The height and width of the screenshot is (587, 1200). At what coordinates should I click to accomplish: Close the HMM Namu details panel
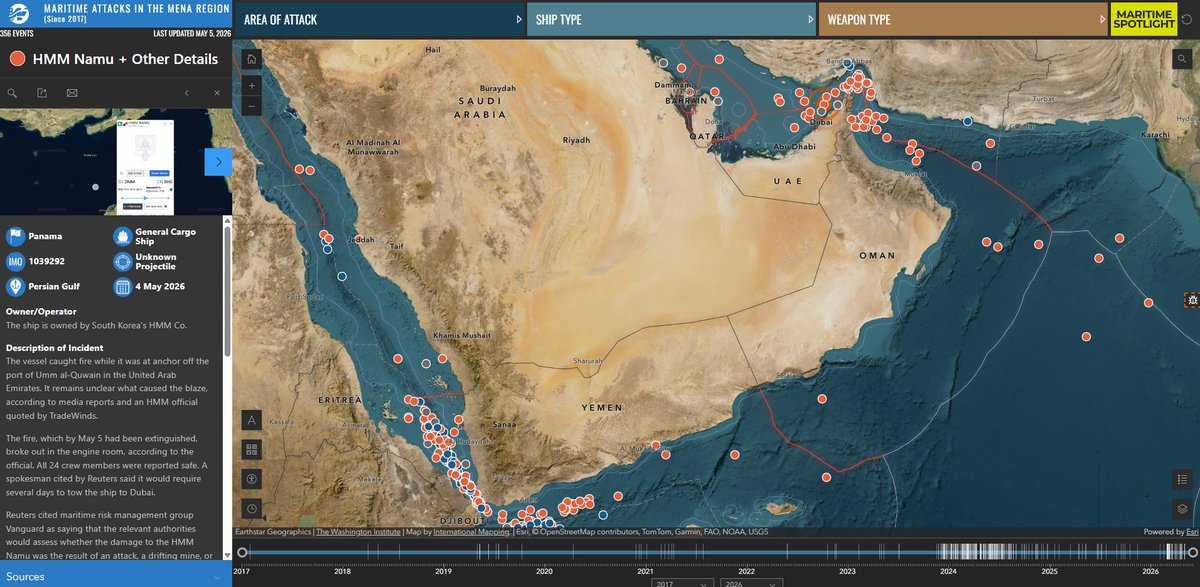coord(217,93)
